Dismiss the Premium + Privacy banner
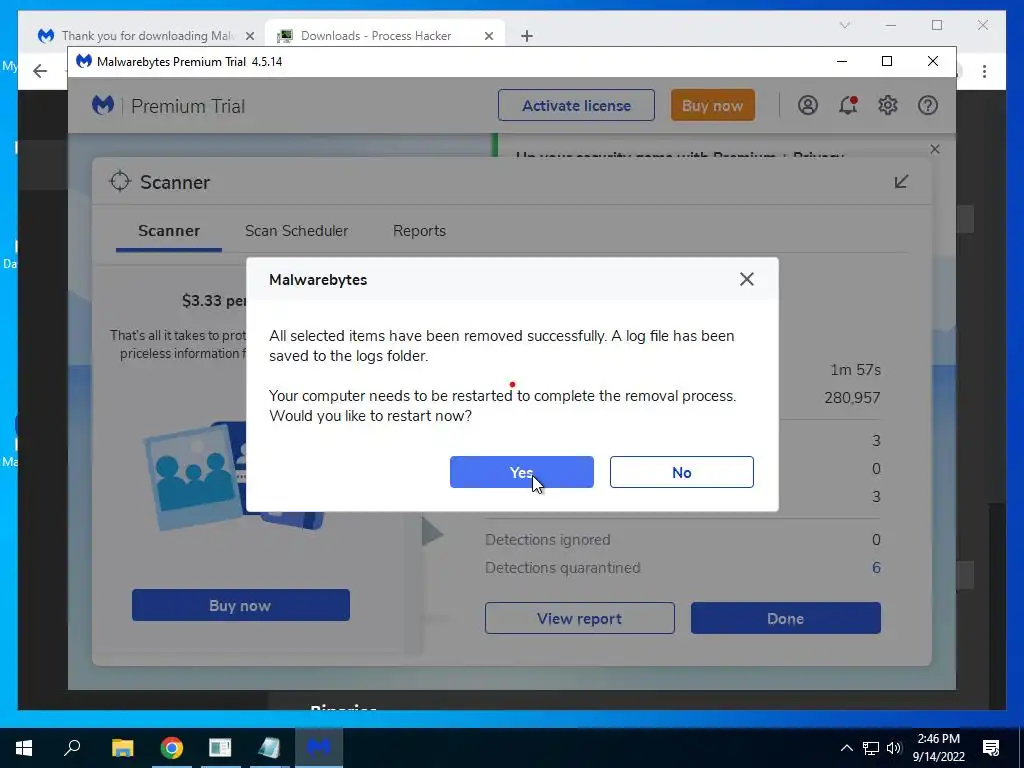 [x=935, y=150]
